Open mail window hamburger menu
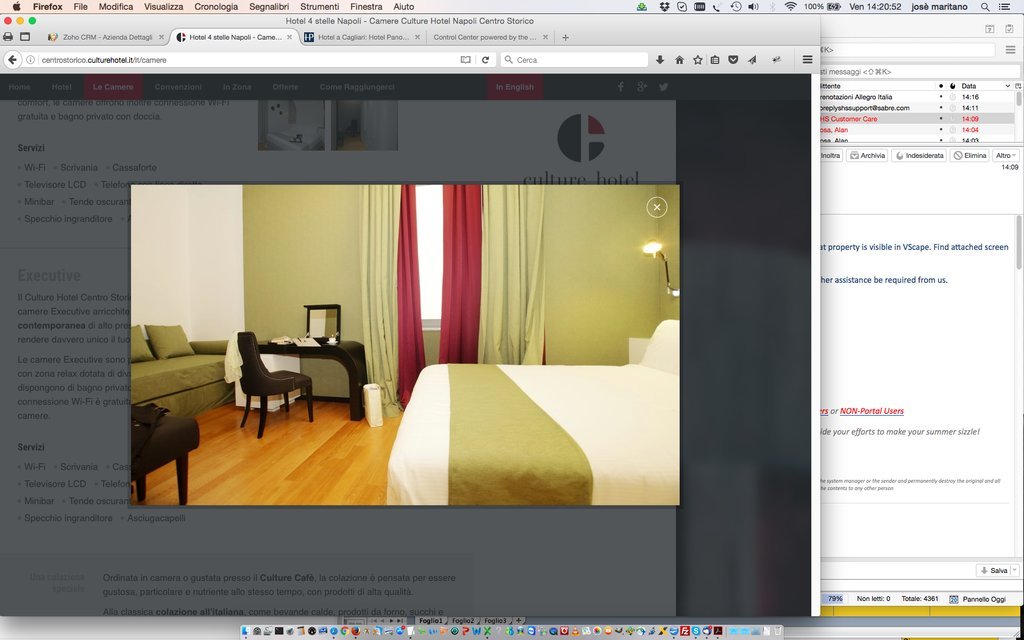Viewport: 1024px width, 640px height. tap(1010, 50)
